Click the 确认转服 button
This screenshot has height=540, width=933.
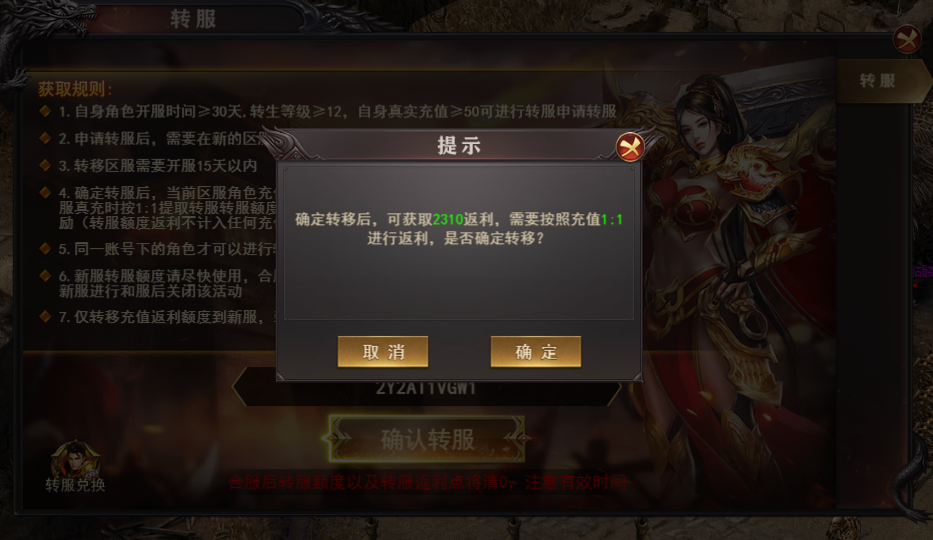coord(427,439)
